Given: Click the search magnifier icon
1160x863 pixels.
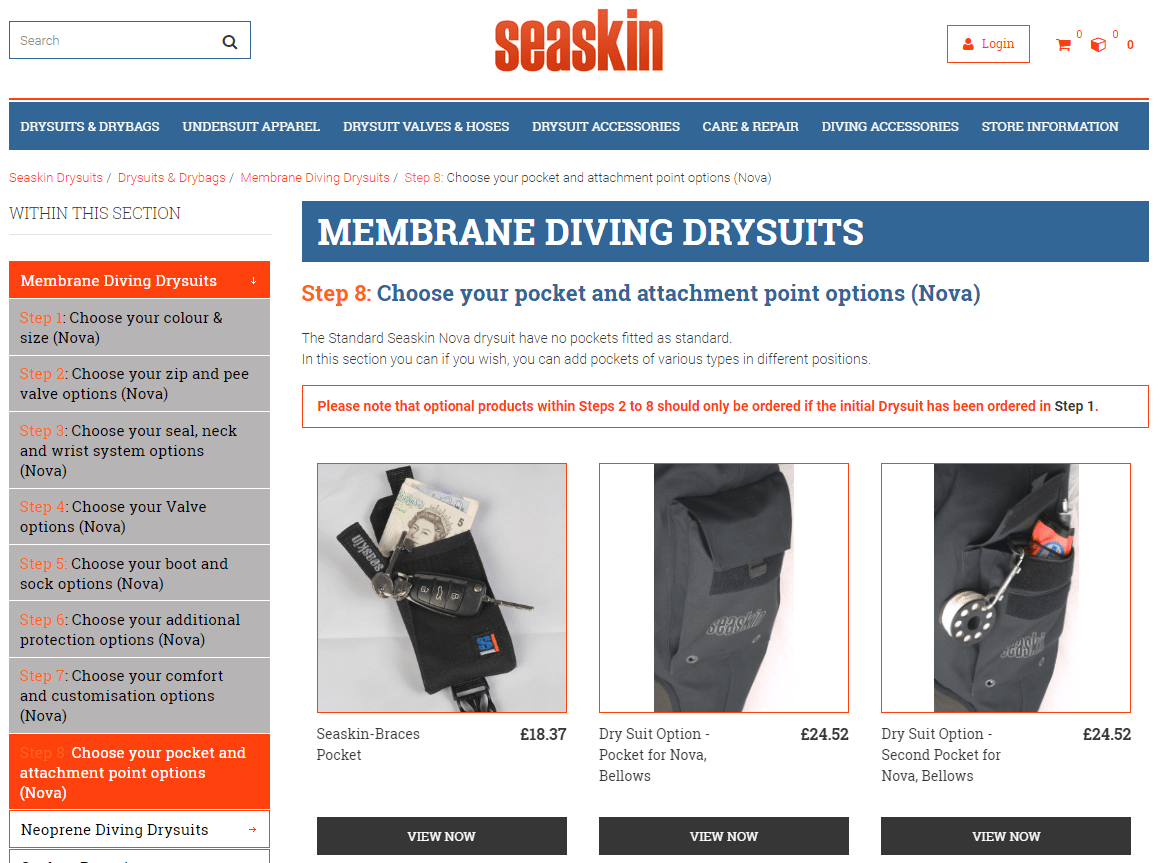Looking at the screenshot, I should 230,42.
